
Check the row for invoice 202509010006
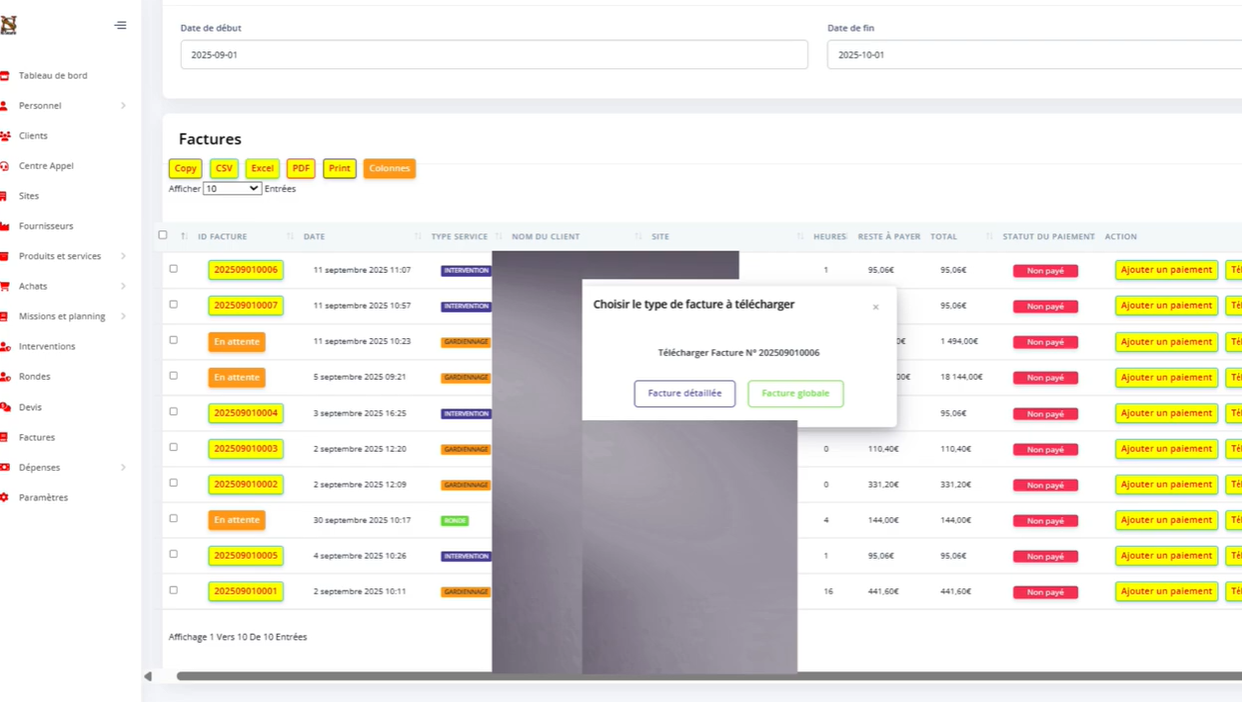tap(173, 269)
